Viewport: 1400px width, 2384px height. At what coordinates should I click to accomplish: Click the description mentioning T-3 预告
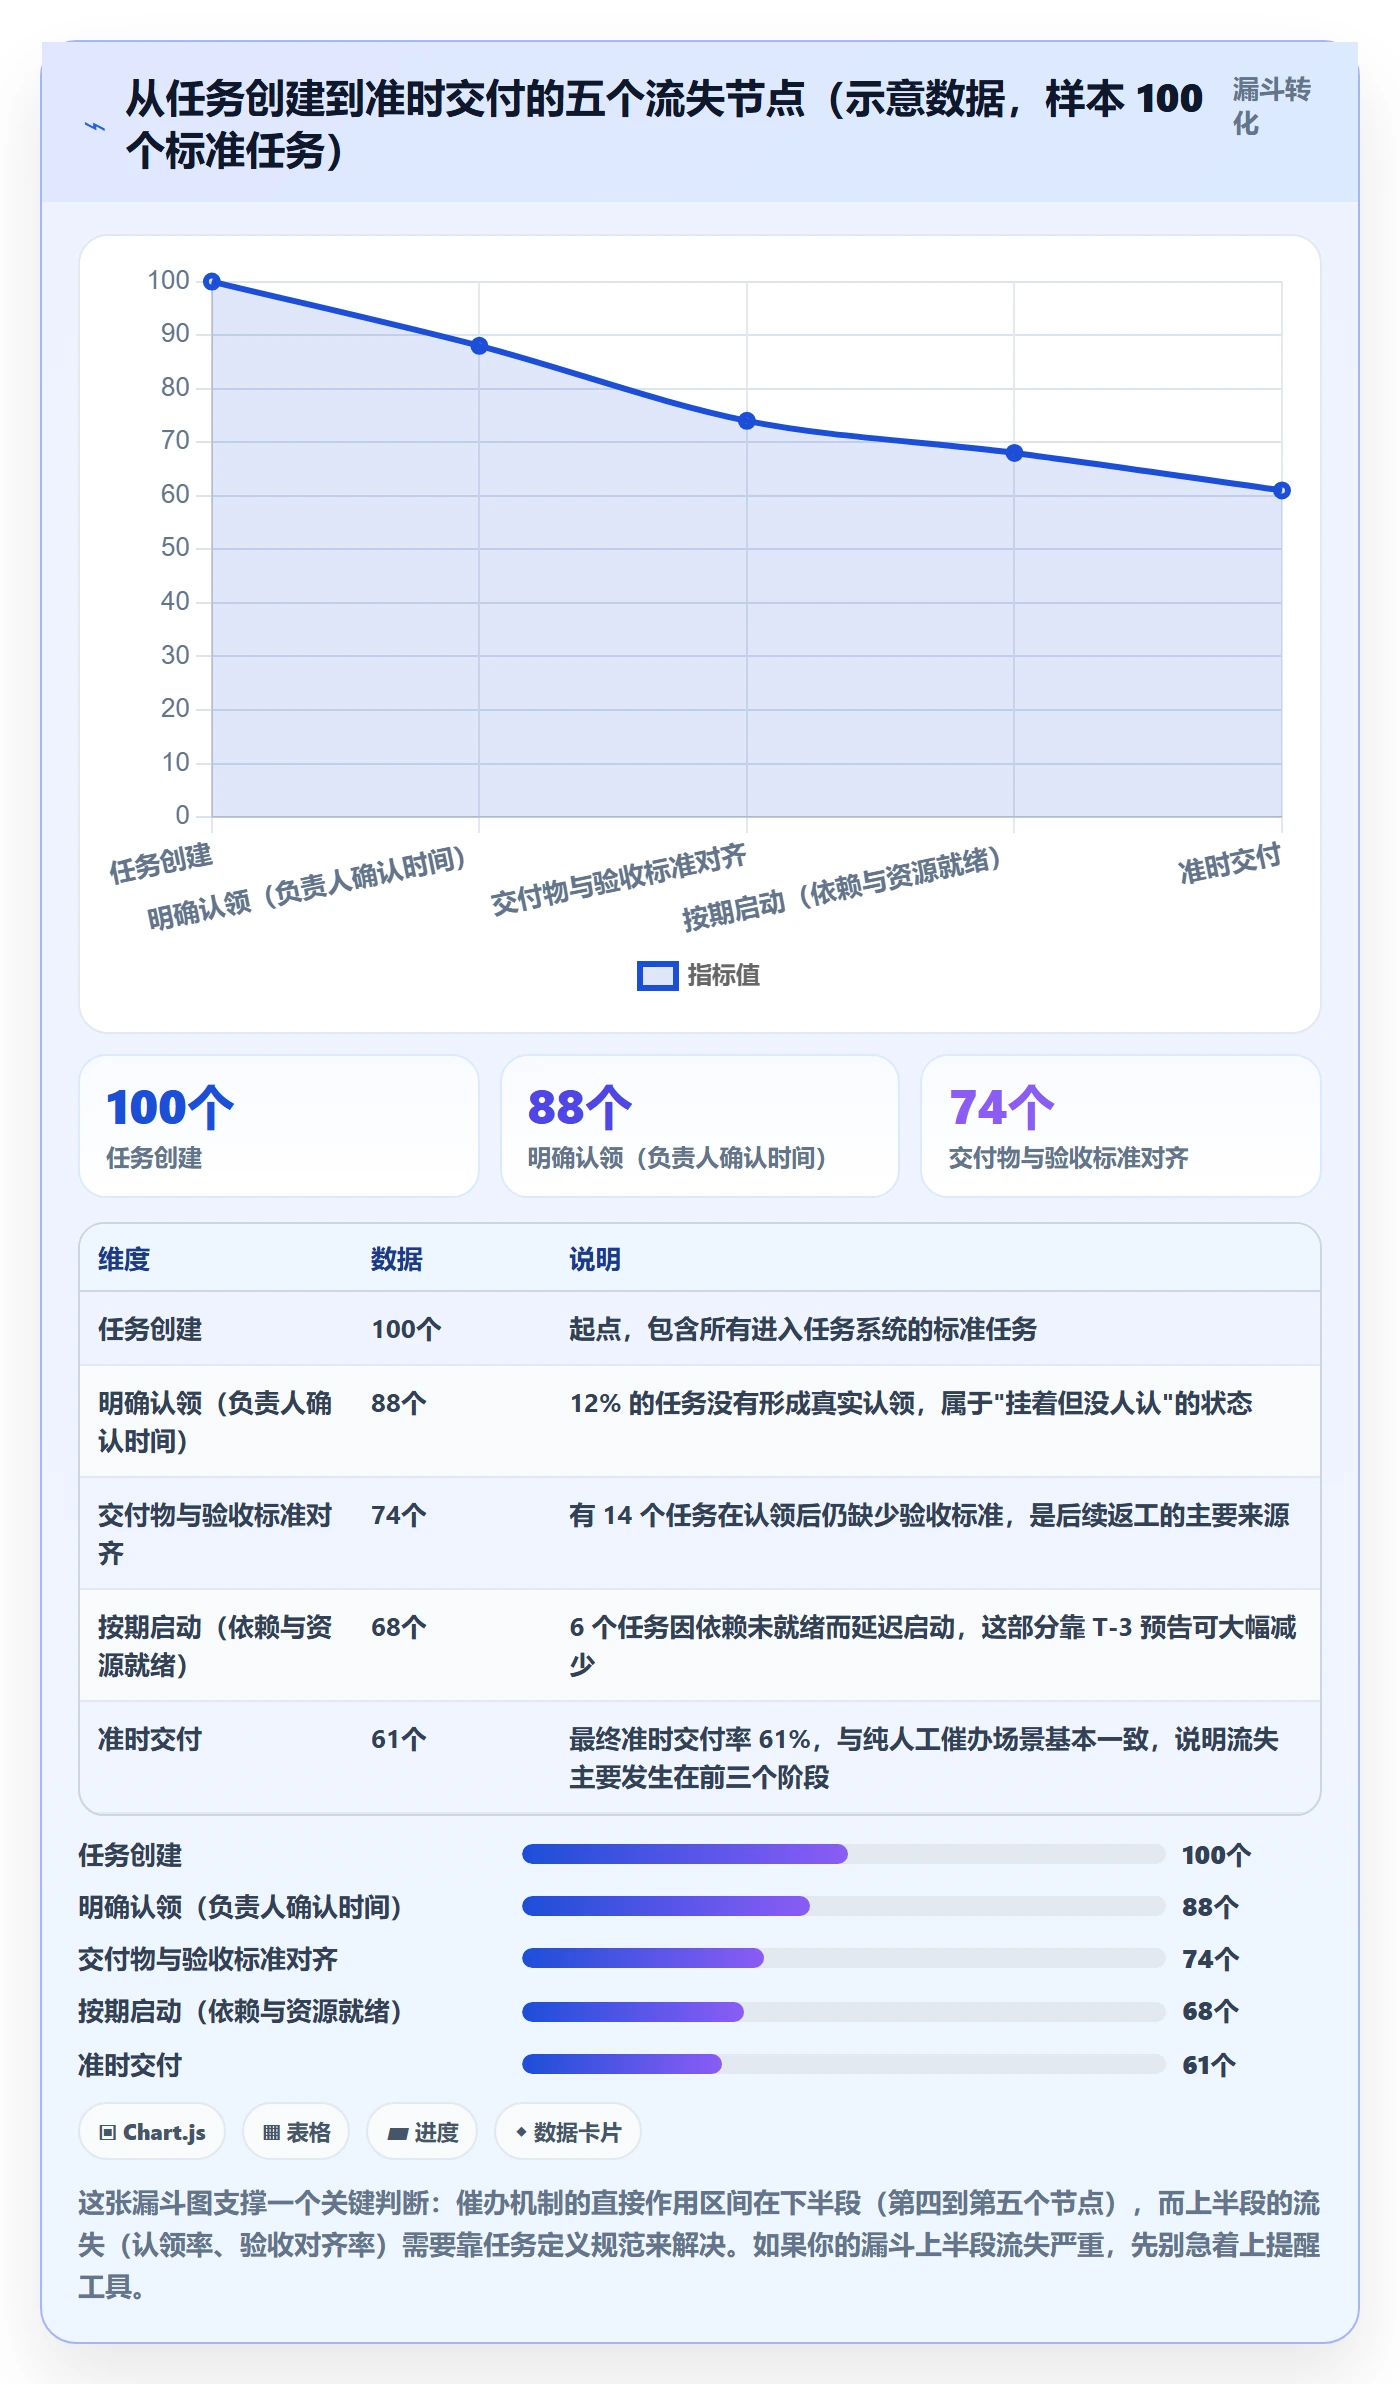coord(933,1646)
